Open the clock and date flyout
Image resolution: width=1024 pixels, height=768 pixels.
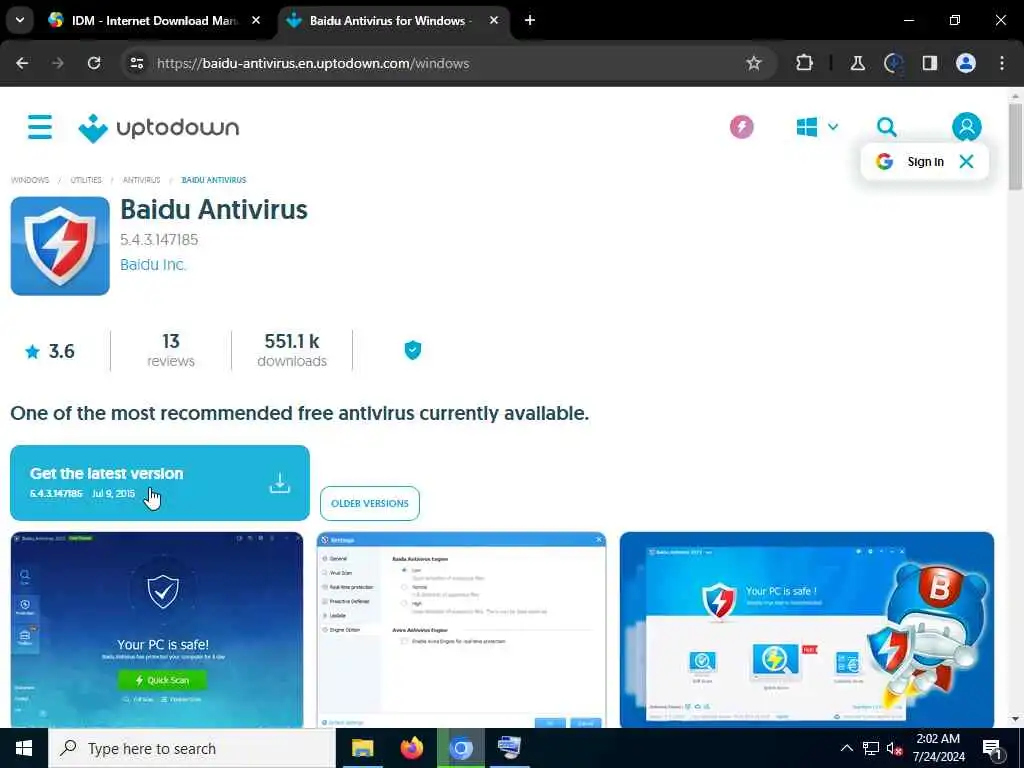tap(938, 748)
